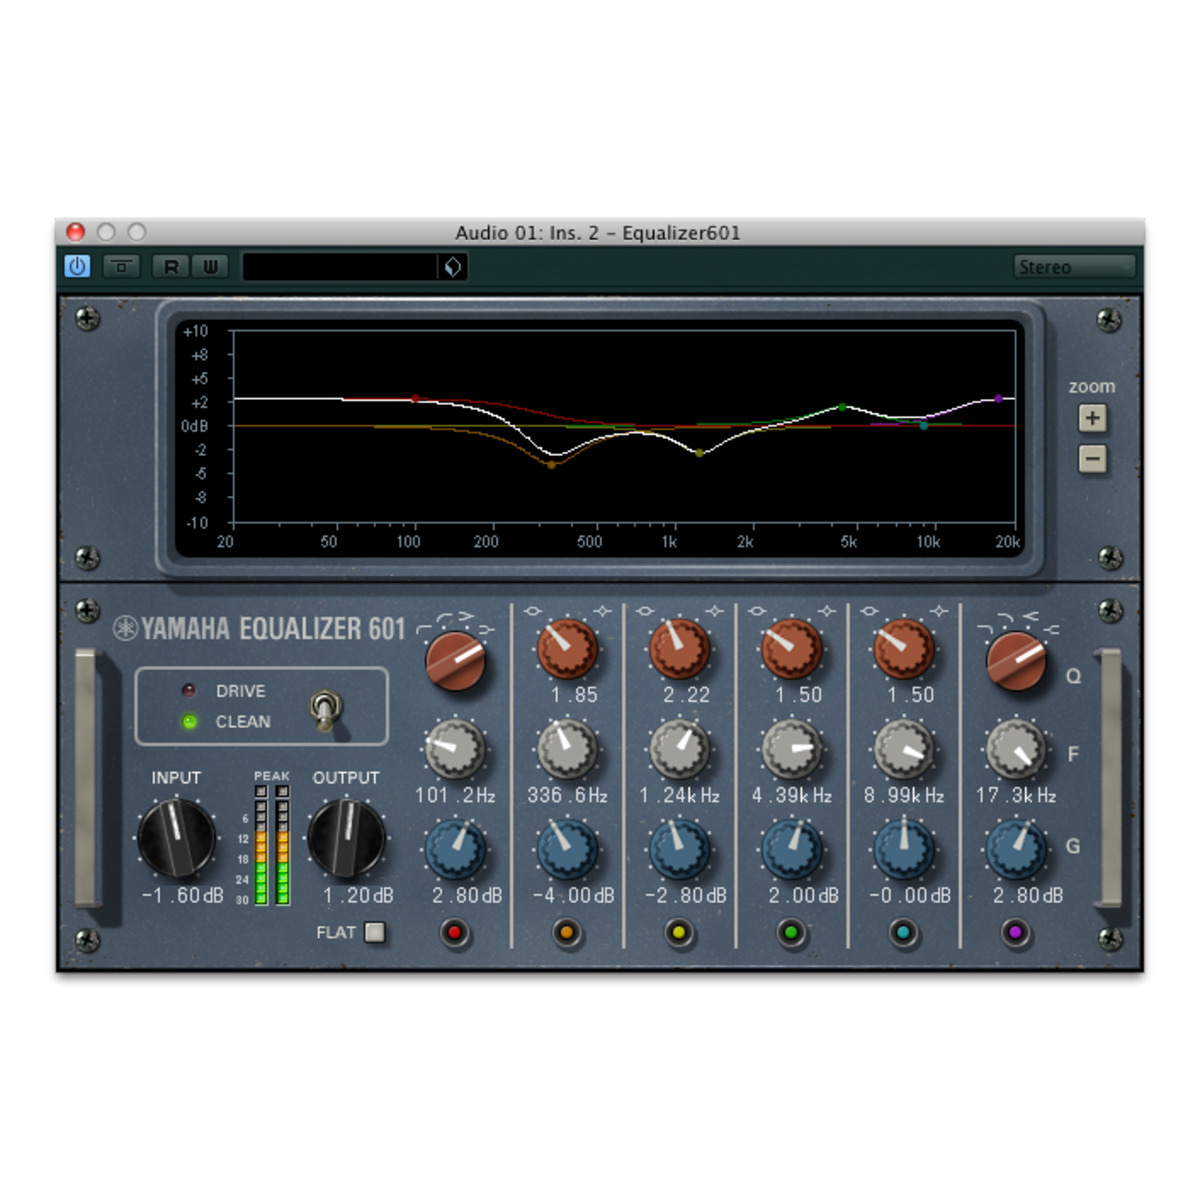Image resolution: width=1200 pixels, height=1200 pixels.
Task: Zoom in on the EQ graph
Action: 1092,418
